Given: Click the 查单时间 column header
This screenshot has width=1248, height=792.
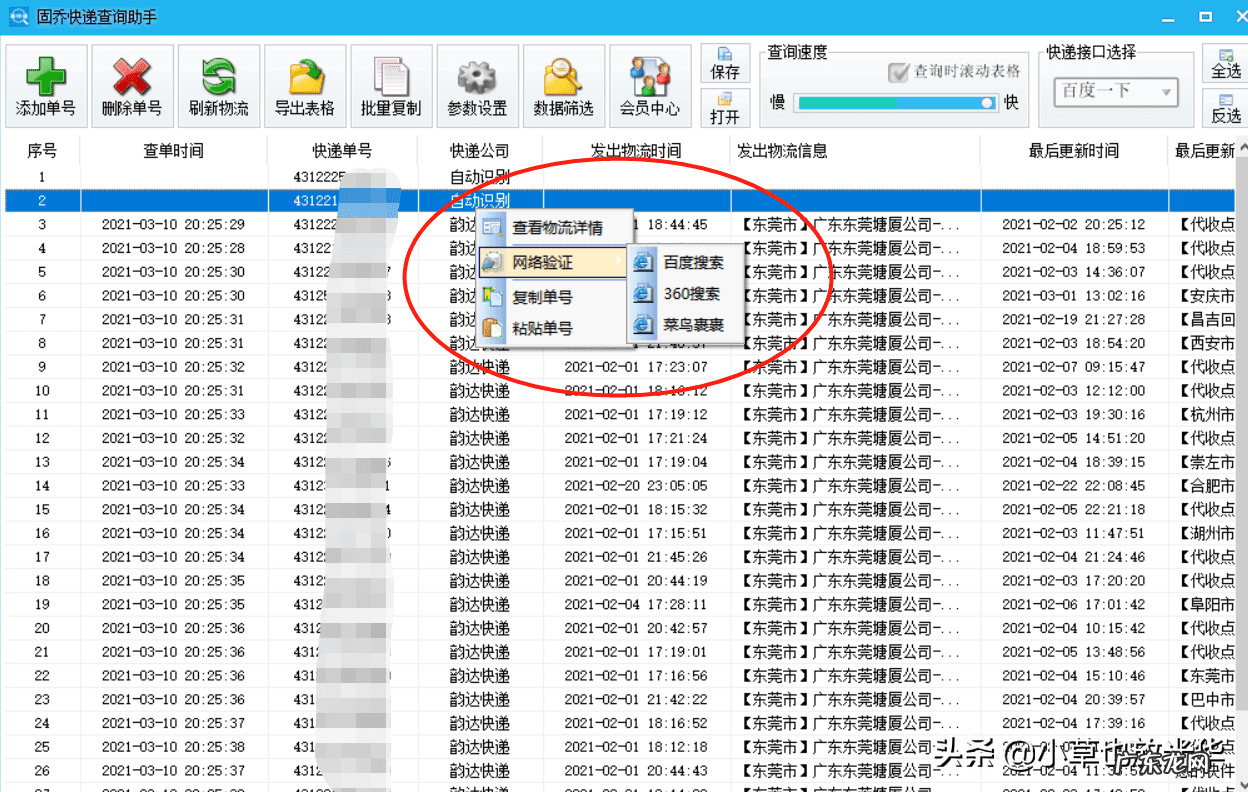Looking at the screenshot, I should coord(173,151).
